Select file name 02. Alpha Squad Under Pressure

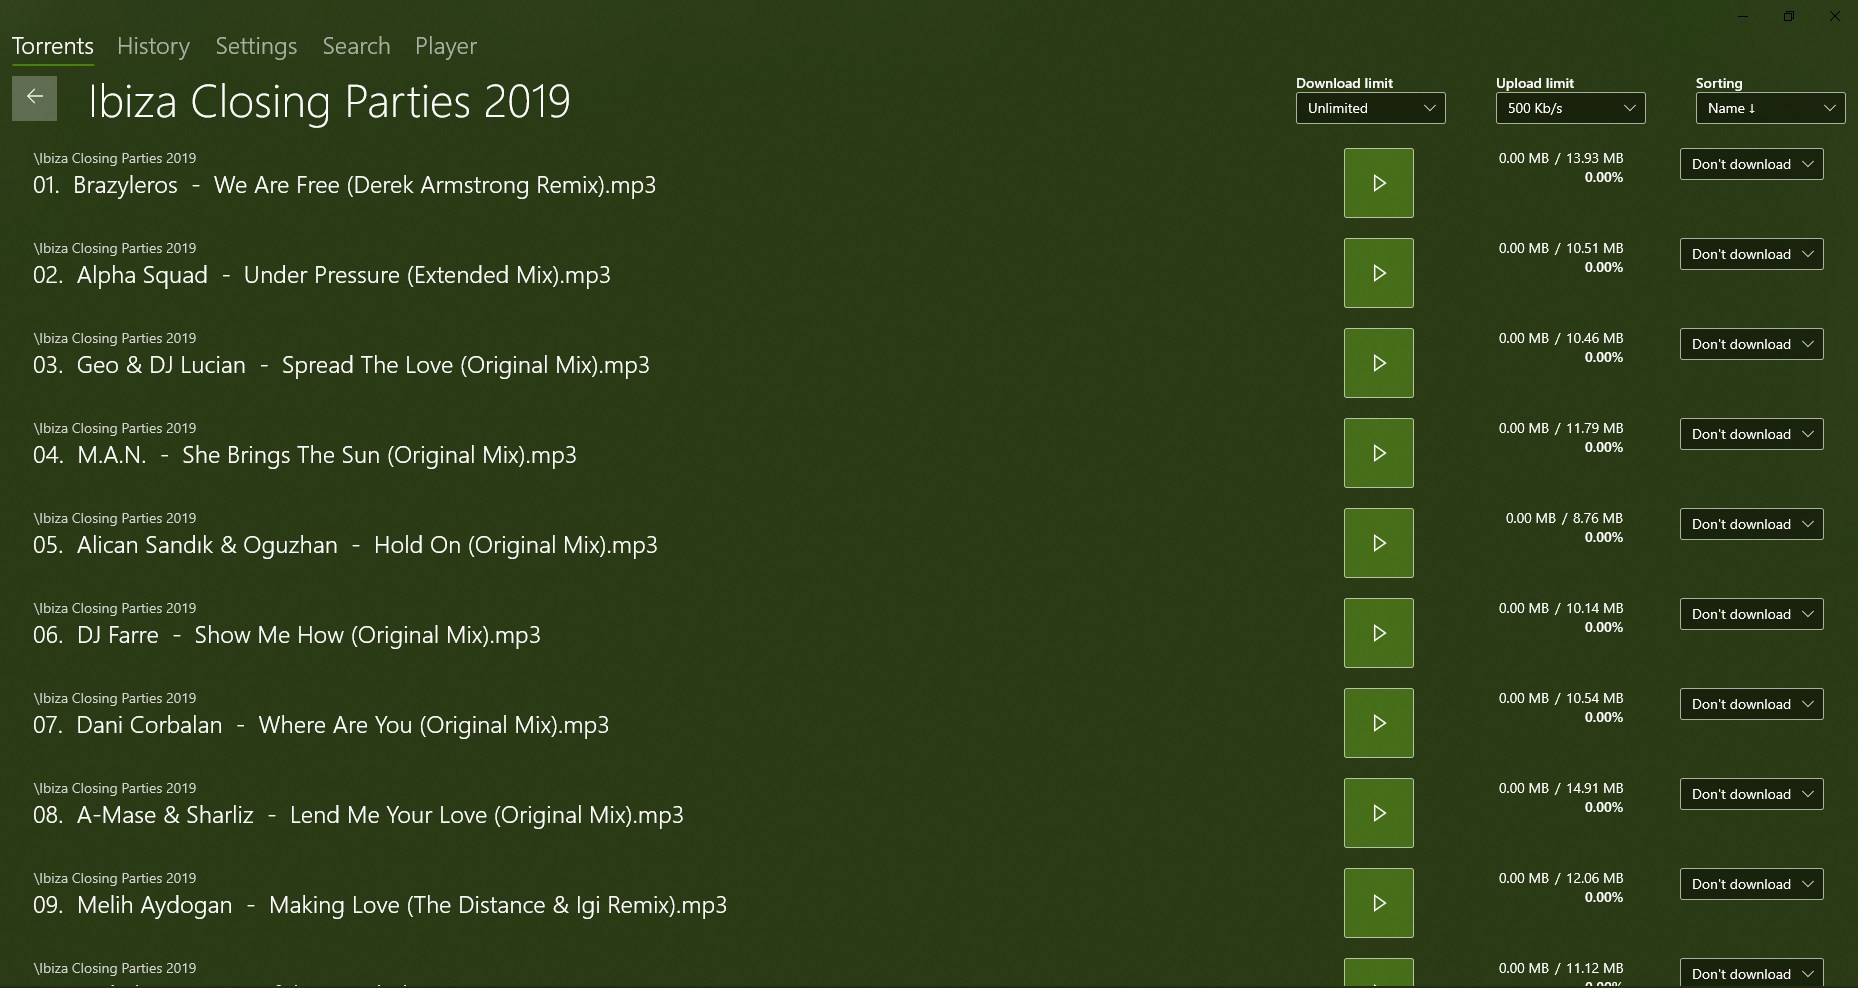click(322, 275)
